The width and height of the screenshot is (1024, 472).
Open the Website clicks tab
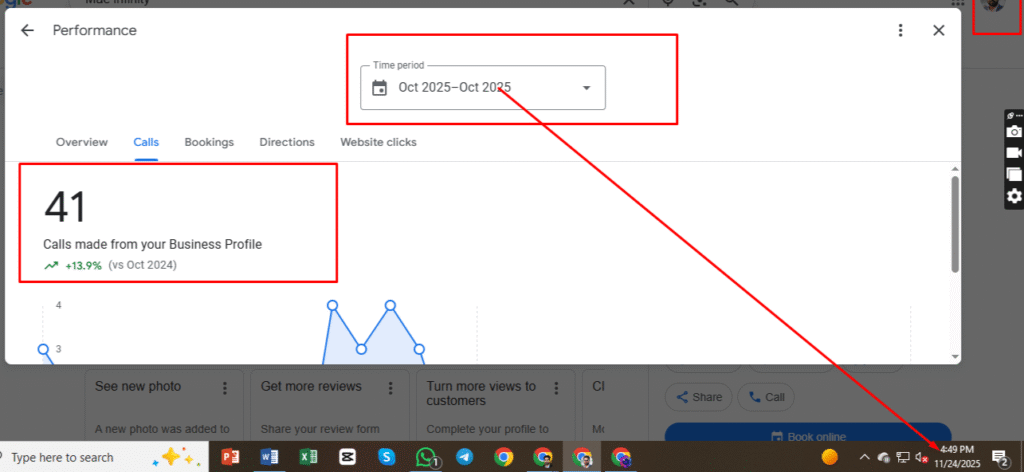click(378, 142)
